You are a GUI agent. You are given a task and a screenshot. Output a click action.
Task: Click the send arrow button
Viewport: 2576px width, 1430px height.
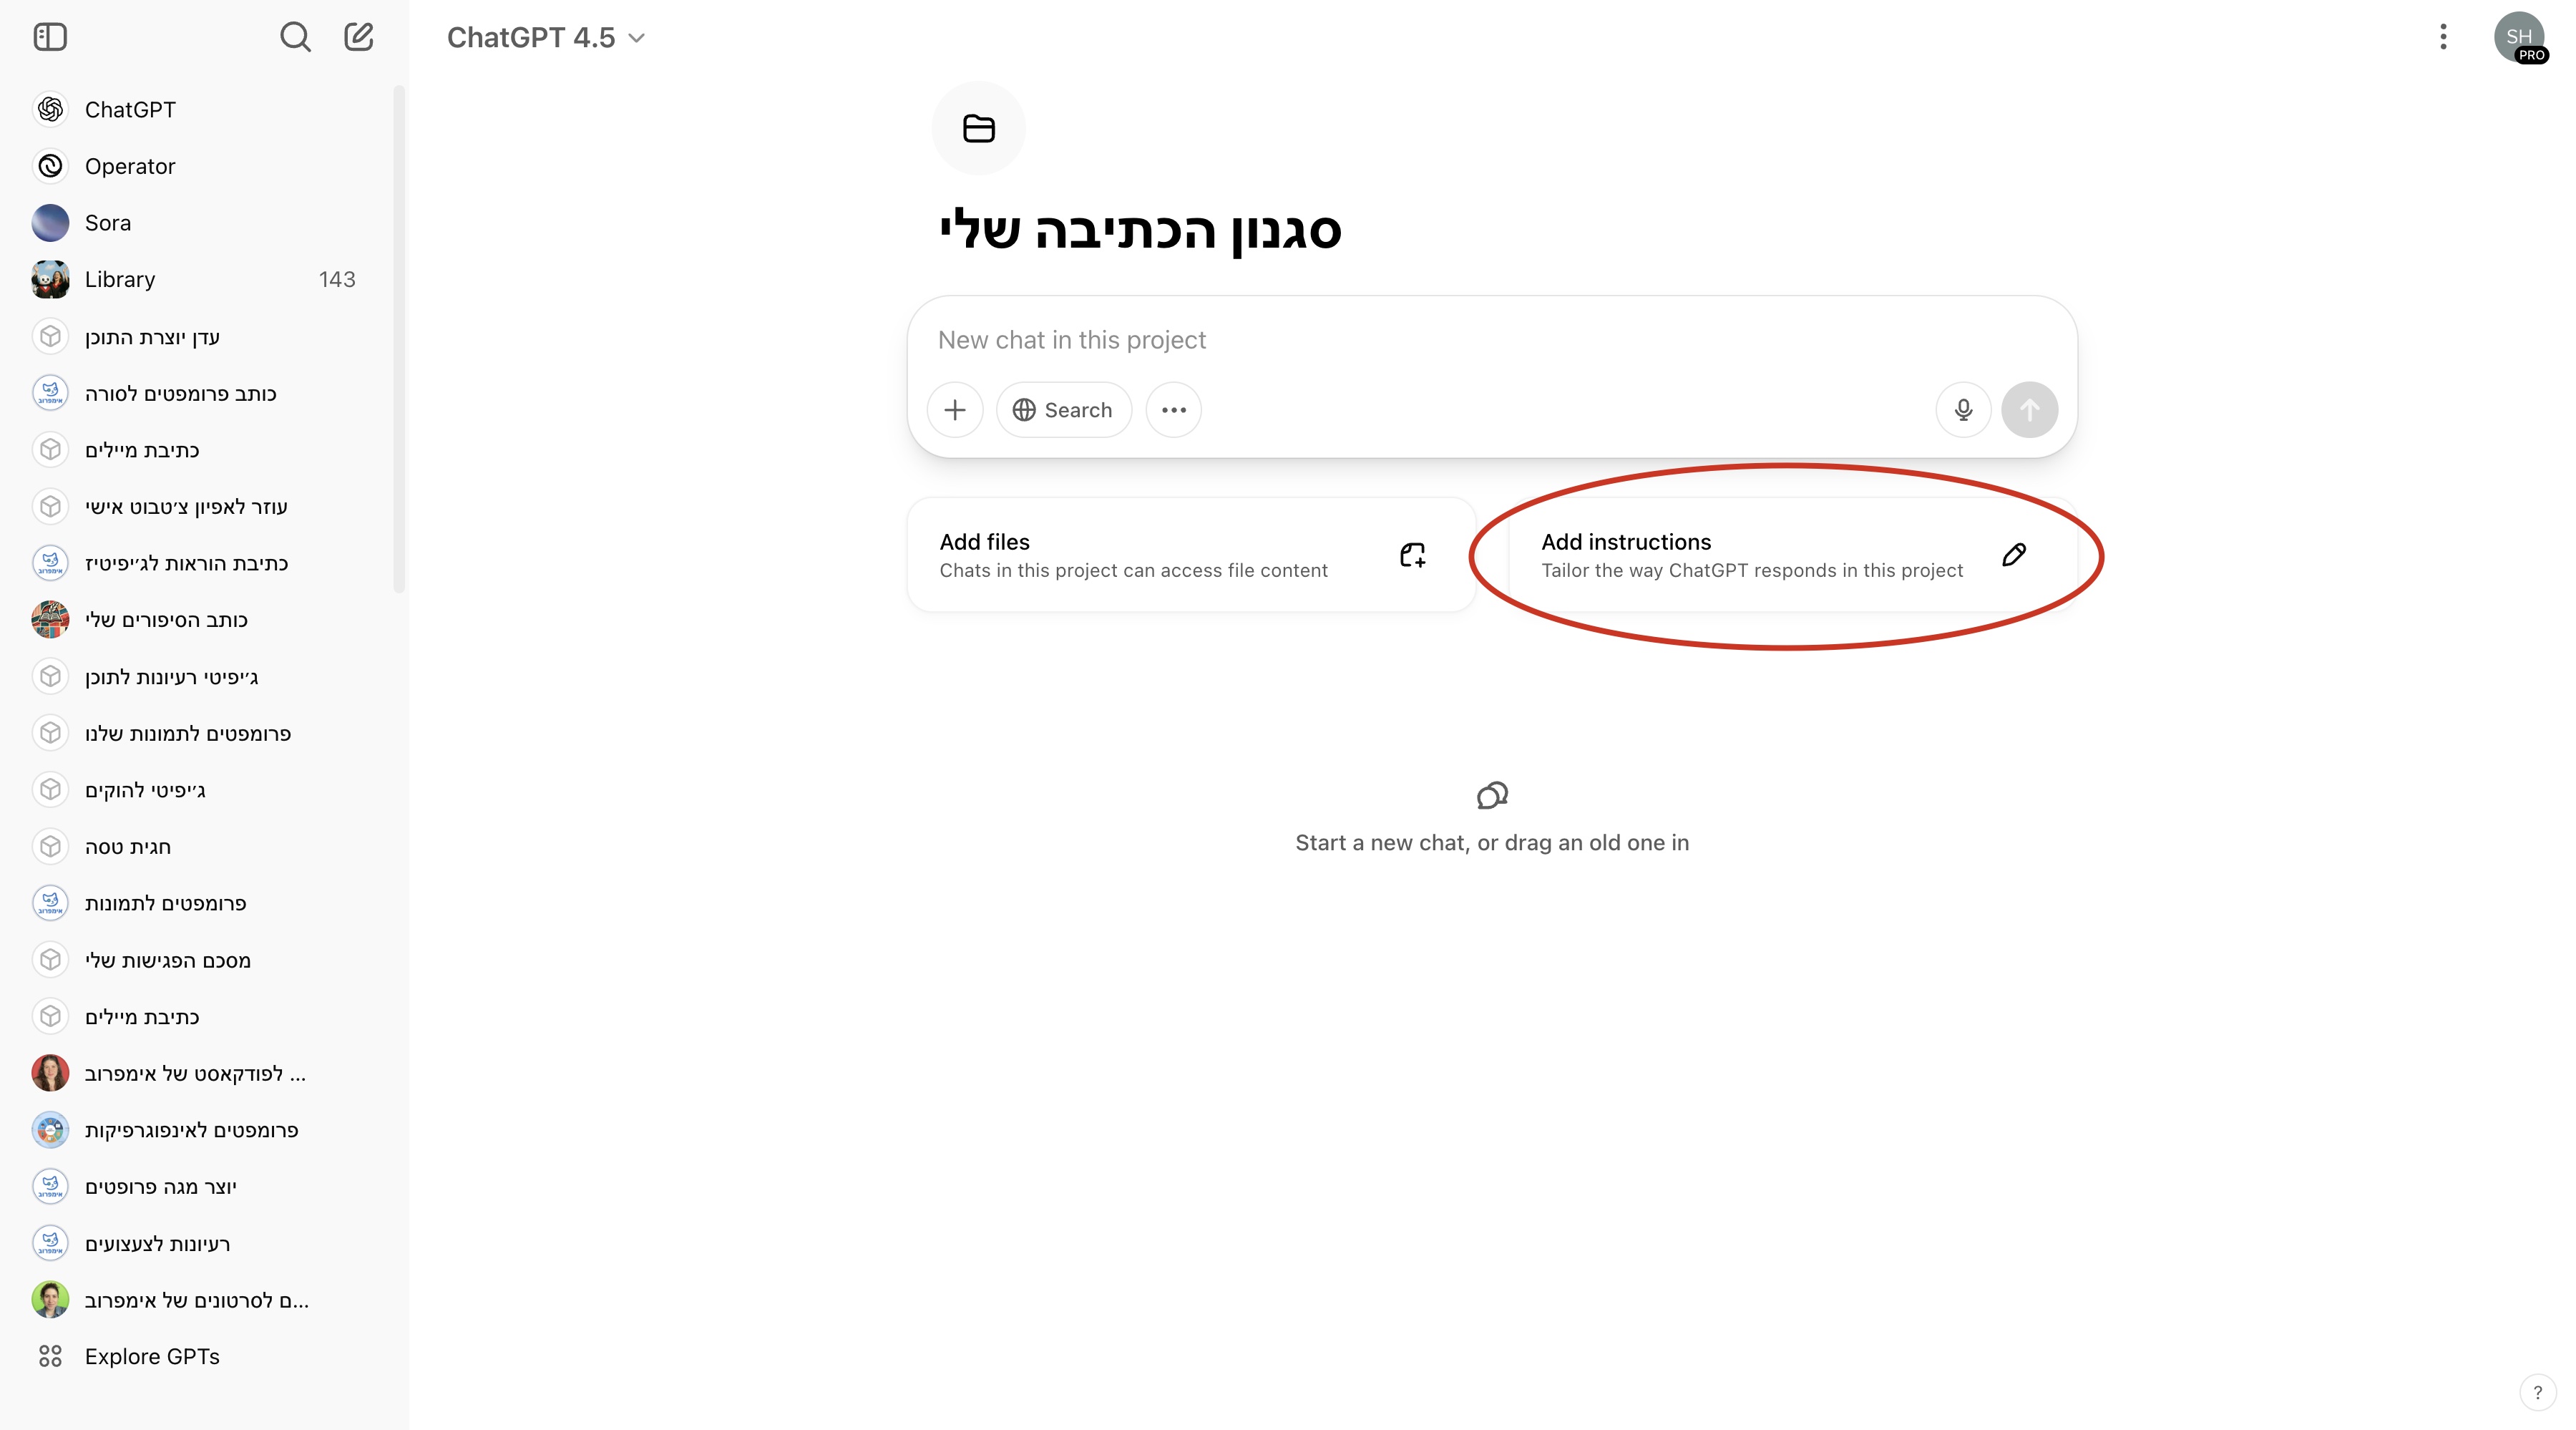2029,410
